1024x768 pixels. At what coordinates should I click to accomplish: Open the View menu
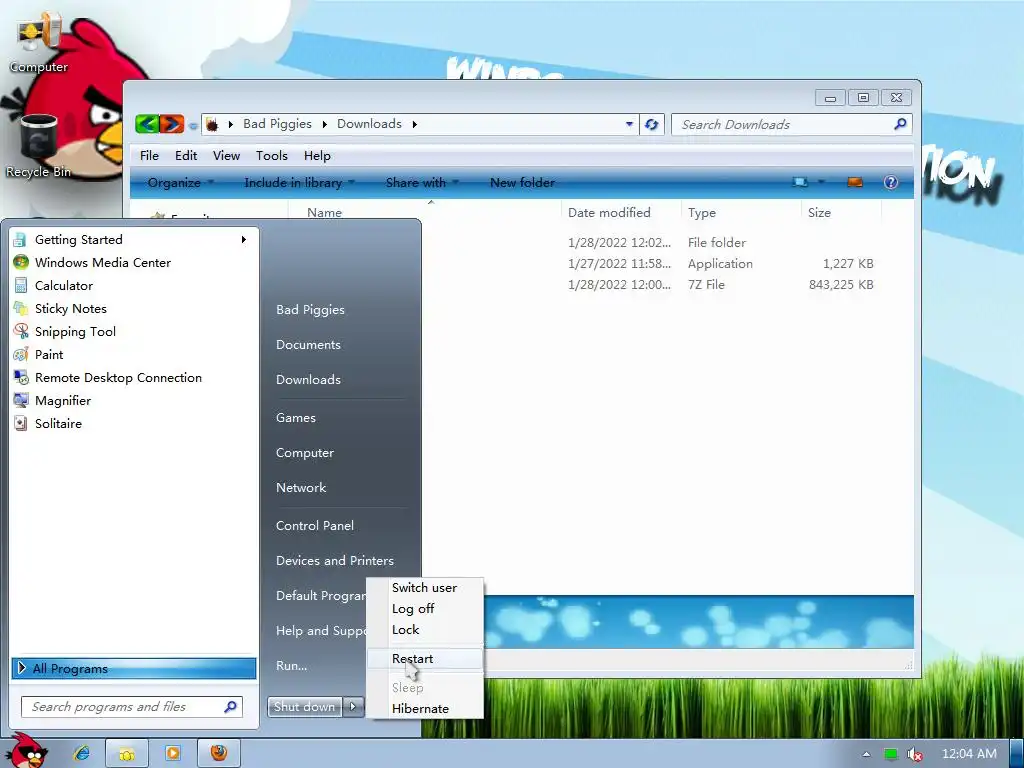[226, 155]
